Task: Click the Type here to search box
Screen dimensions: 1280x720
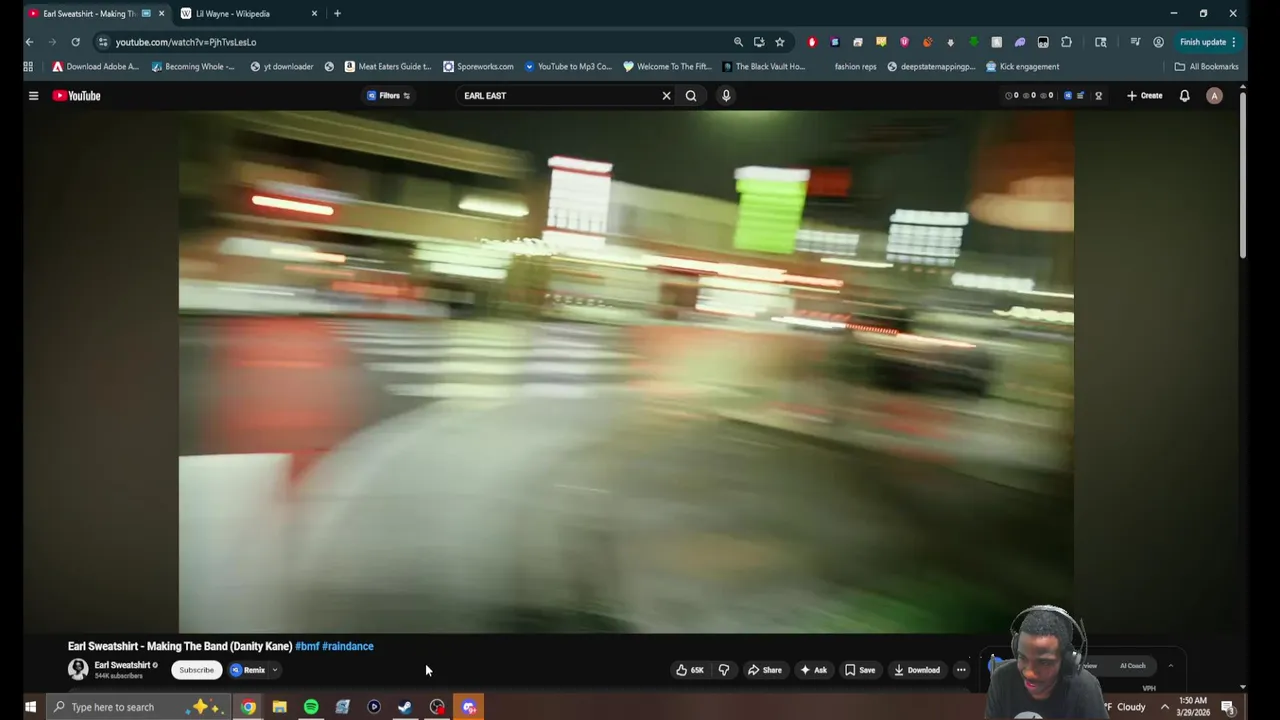Action: click(x=138, y=707)
